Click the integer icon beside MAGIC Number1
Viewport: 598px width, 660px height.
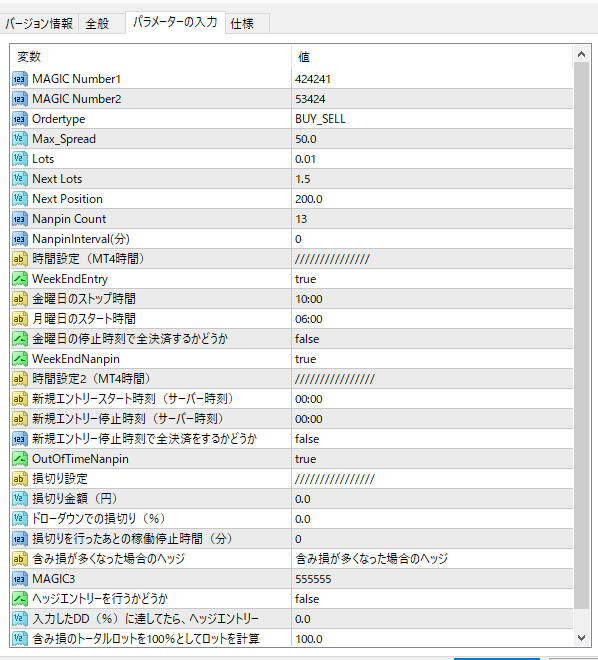coord(20,79)
